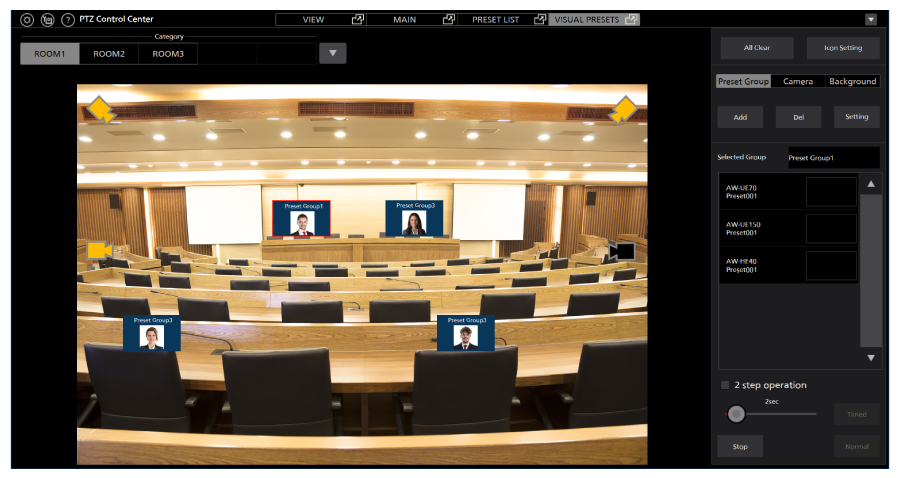
Task: Pop out the PRESET LIST window icon
Action: pyautogui.click(x=540, y=19)
